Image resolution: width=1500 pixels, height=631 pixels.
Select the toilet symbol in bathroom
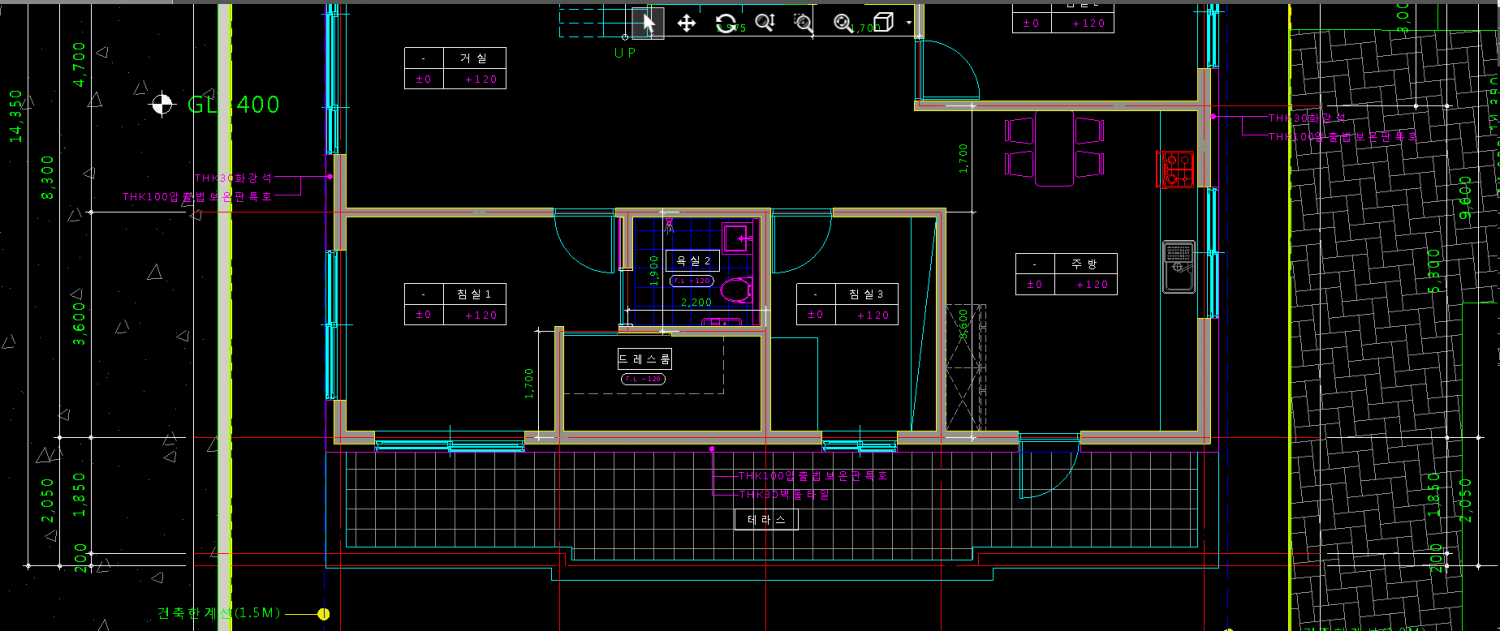[736, 290]
